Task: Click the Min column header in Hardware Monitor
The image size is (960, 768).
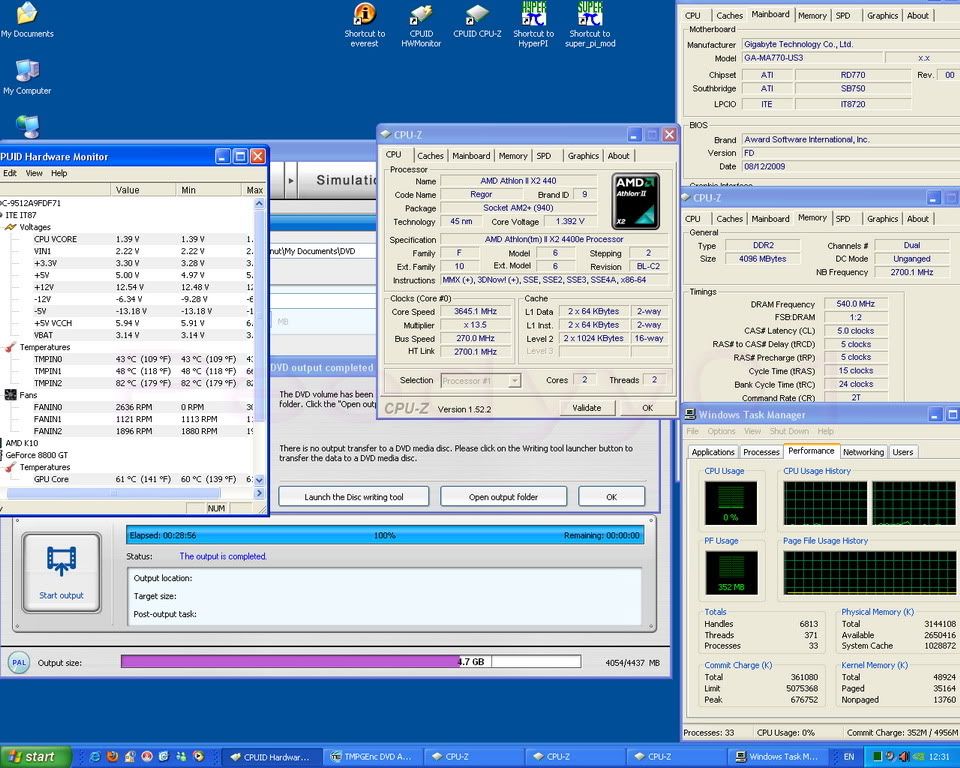Action: (x=208, y=190)
